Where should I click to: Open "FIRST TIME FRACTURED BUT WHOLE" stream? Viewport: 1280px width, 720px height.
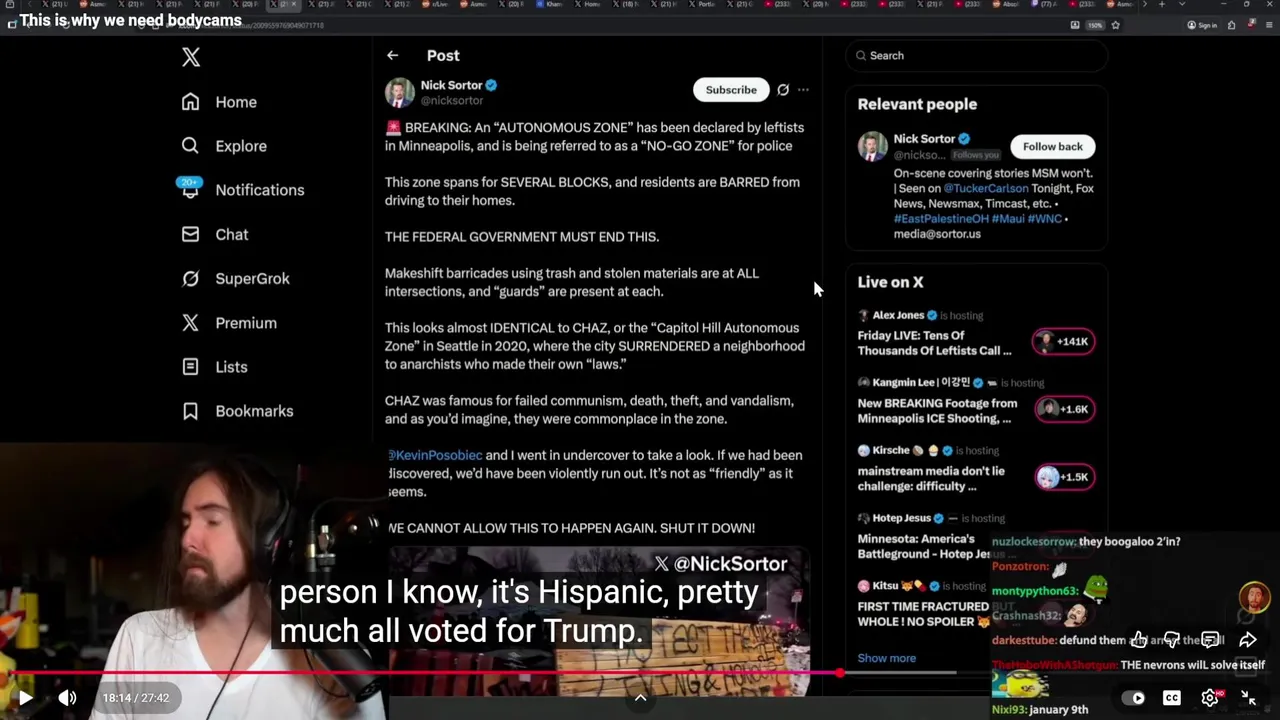(x=923, y=614)
